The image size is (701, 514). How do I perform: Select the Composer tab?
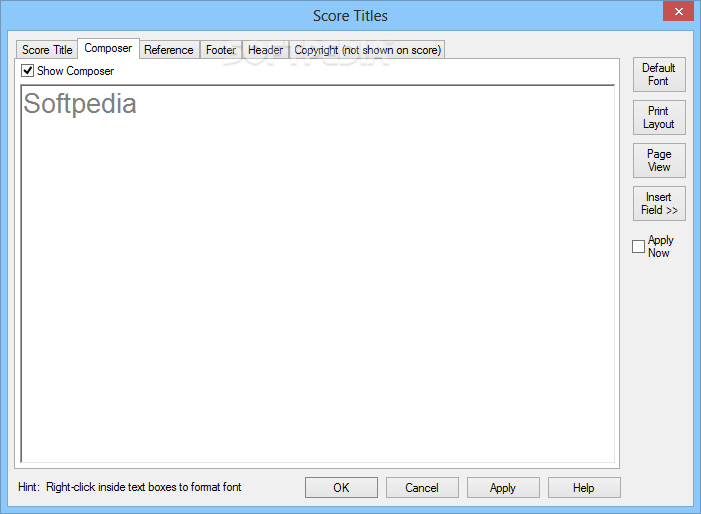click(108, 48)
